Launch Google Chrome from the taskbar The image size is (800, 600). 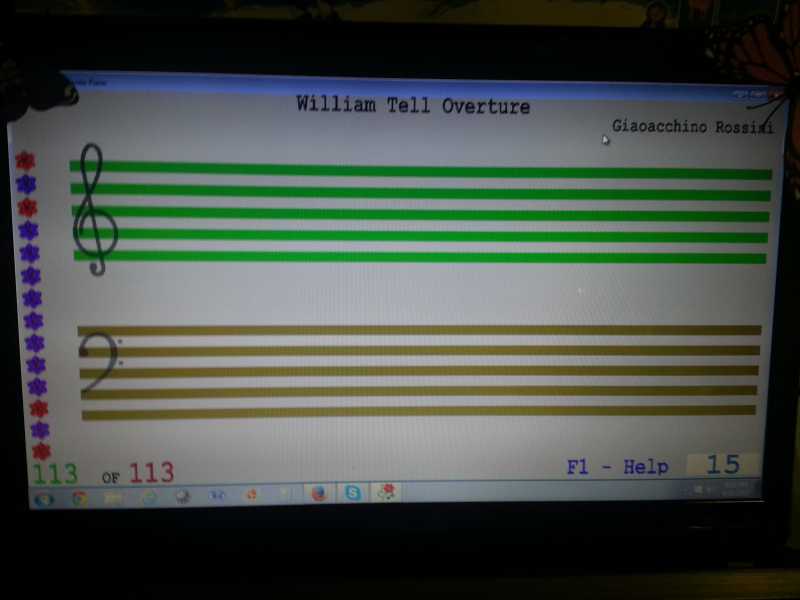pyautogui.click(x=80, y=498)
